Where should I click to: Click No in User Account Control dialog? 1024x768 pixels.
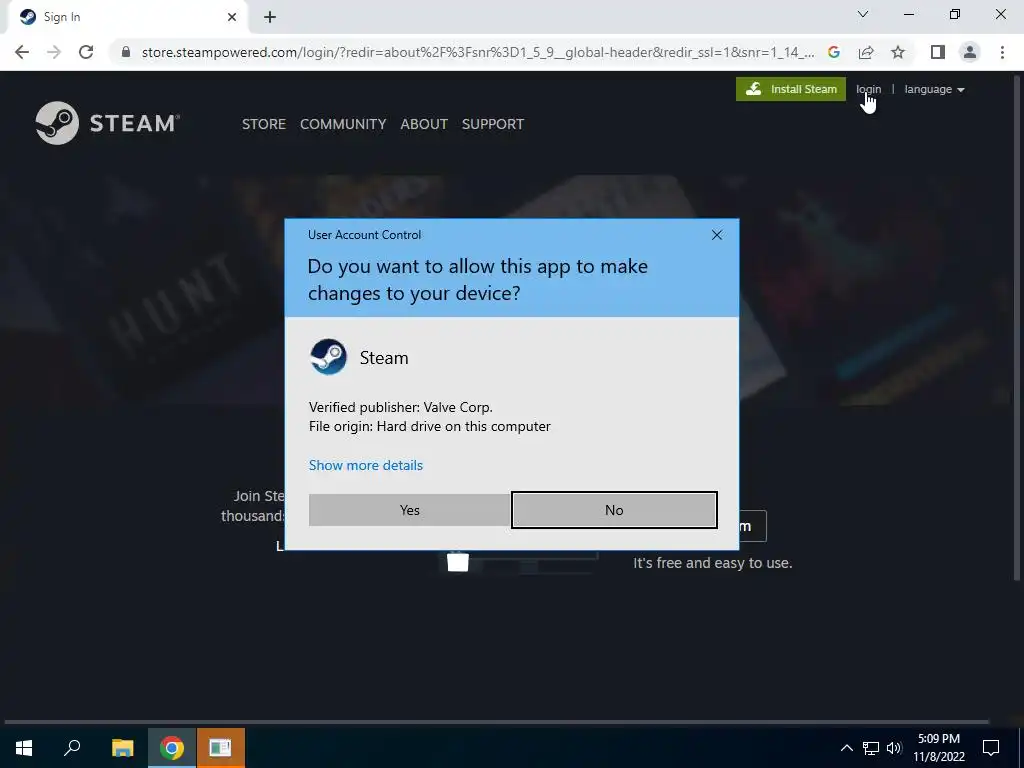coord(614,510)
